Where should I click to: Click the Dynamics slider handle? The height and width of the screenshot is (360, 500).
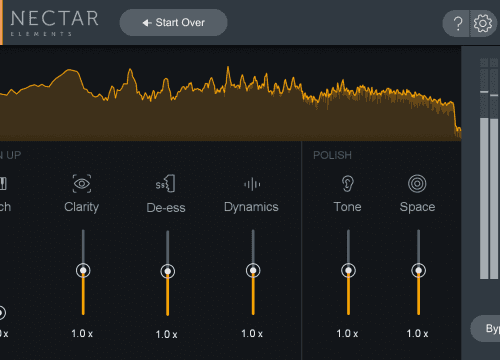point(253,270)
